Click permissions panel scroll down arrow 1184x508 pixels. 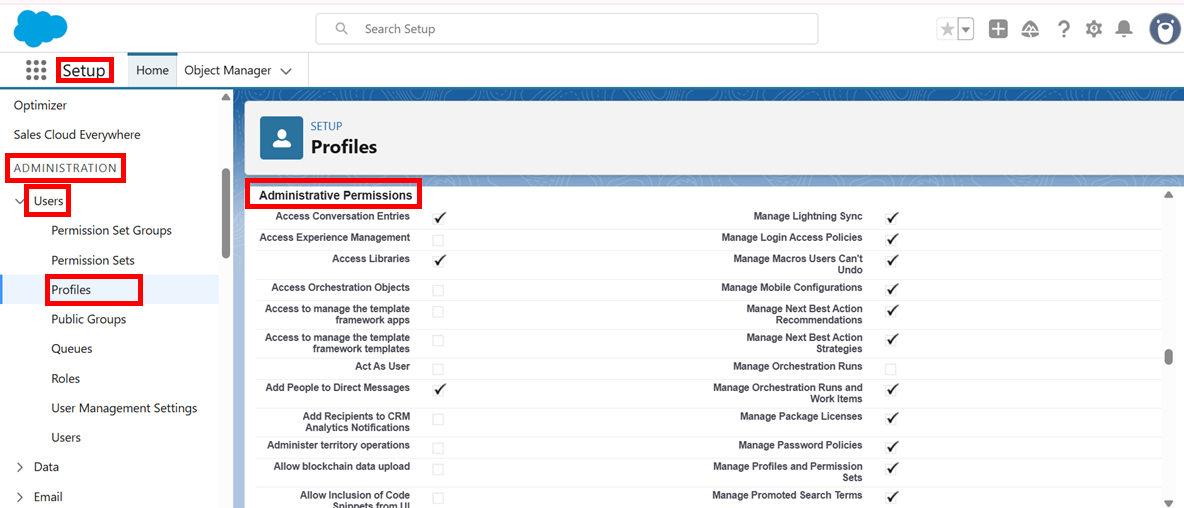click(1169, 502)
